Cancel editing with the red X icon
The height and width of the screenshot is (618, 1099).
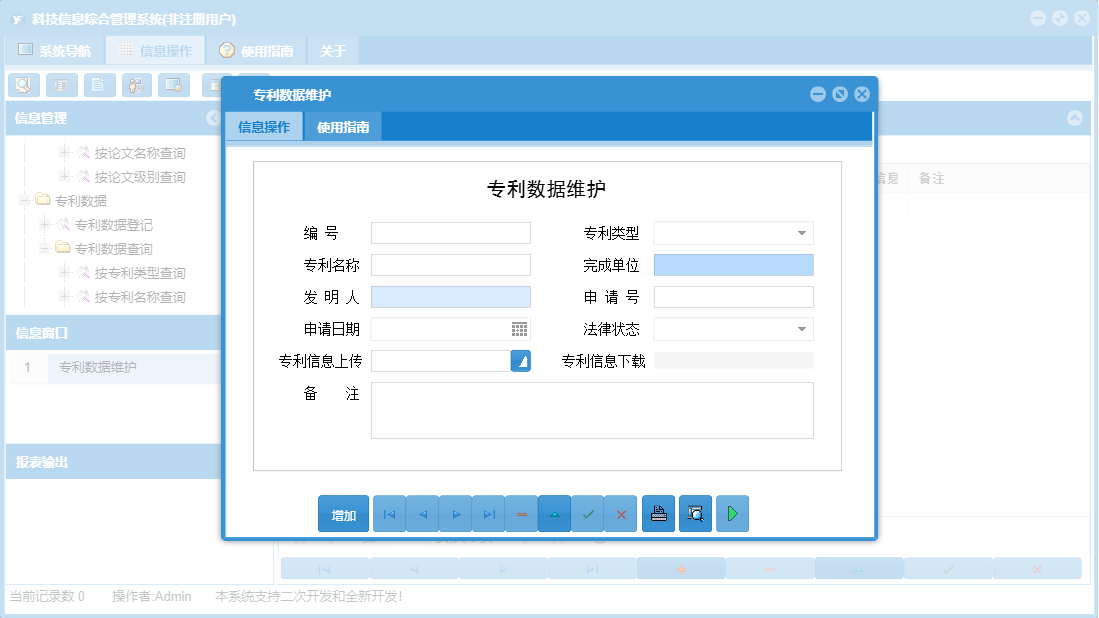(x=621, y=513)
